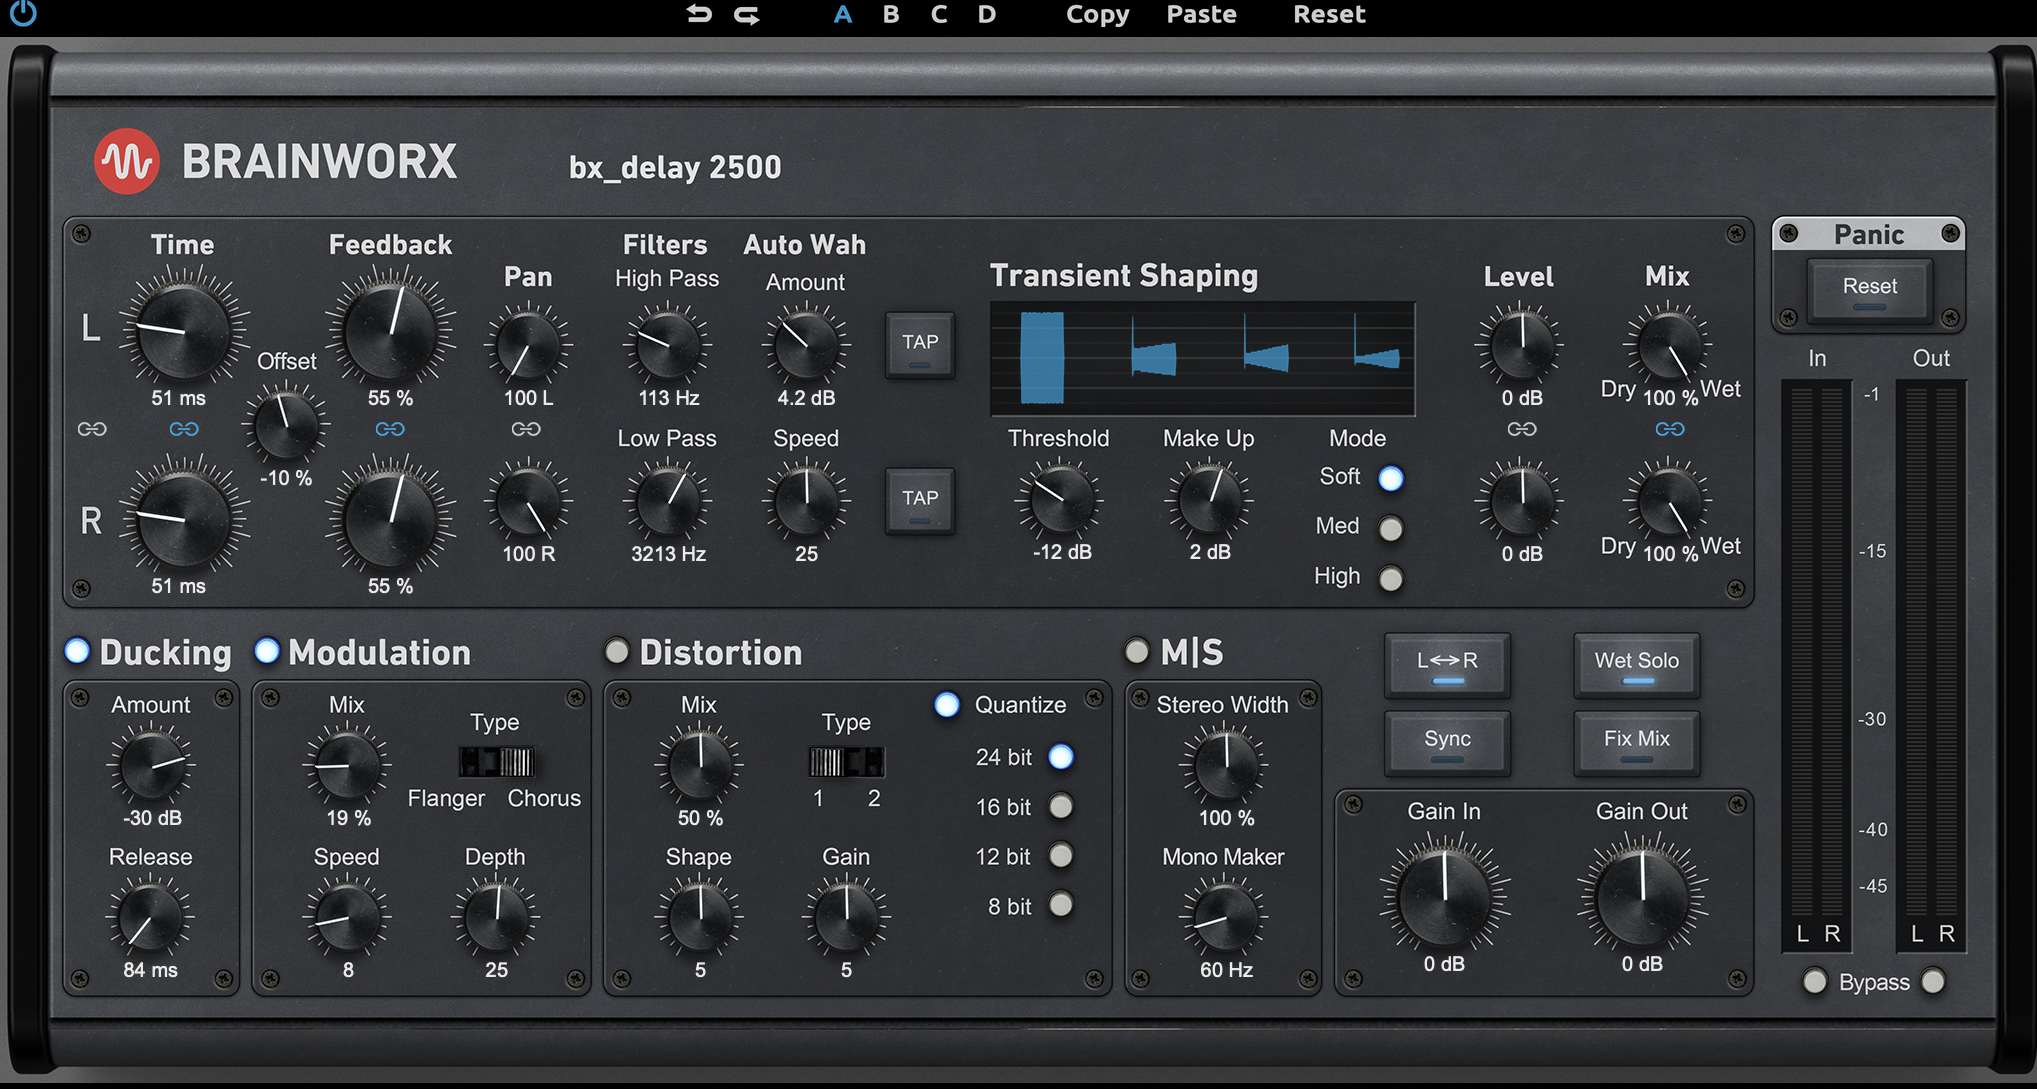The image size is (2037, 1089).
Task: Disable the Ducking section
Action: click(x=77, y=651)
